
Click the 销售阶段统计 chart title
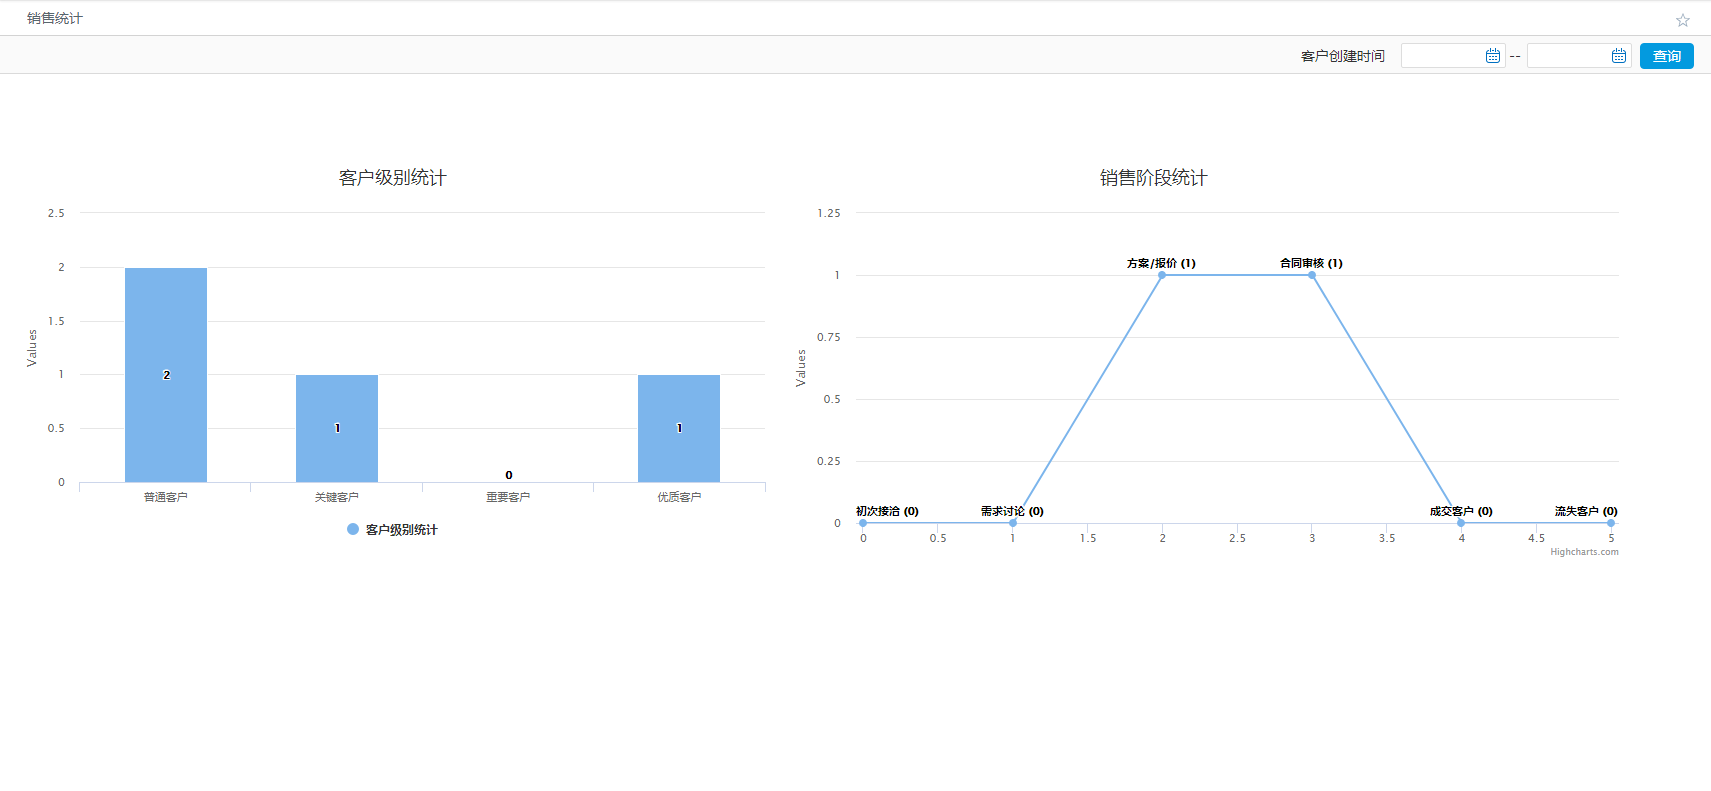tap(1153, 178)
